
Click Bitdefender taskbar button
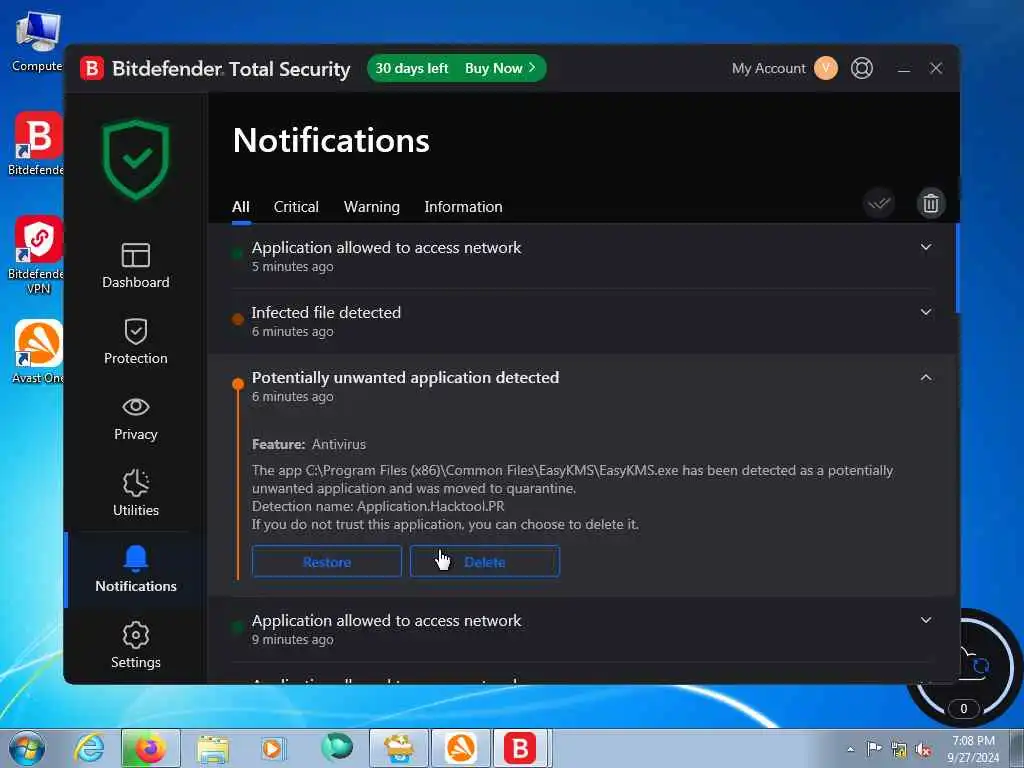[520, 748]
